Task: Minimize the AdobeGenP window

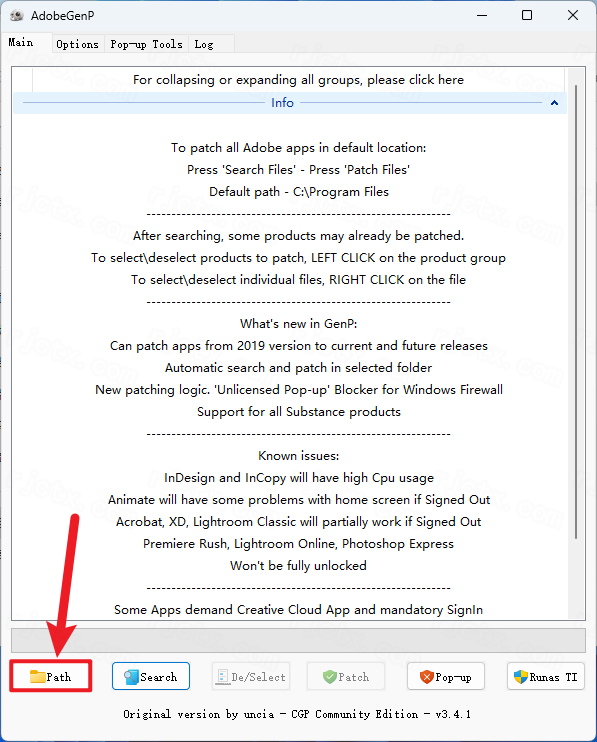Action: pos(482,16)
